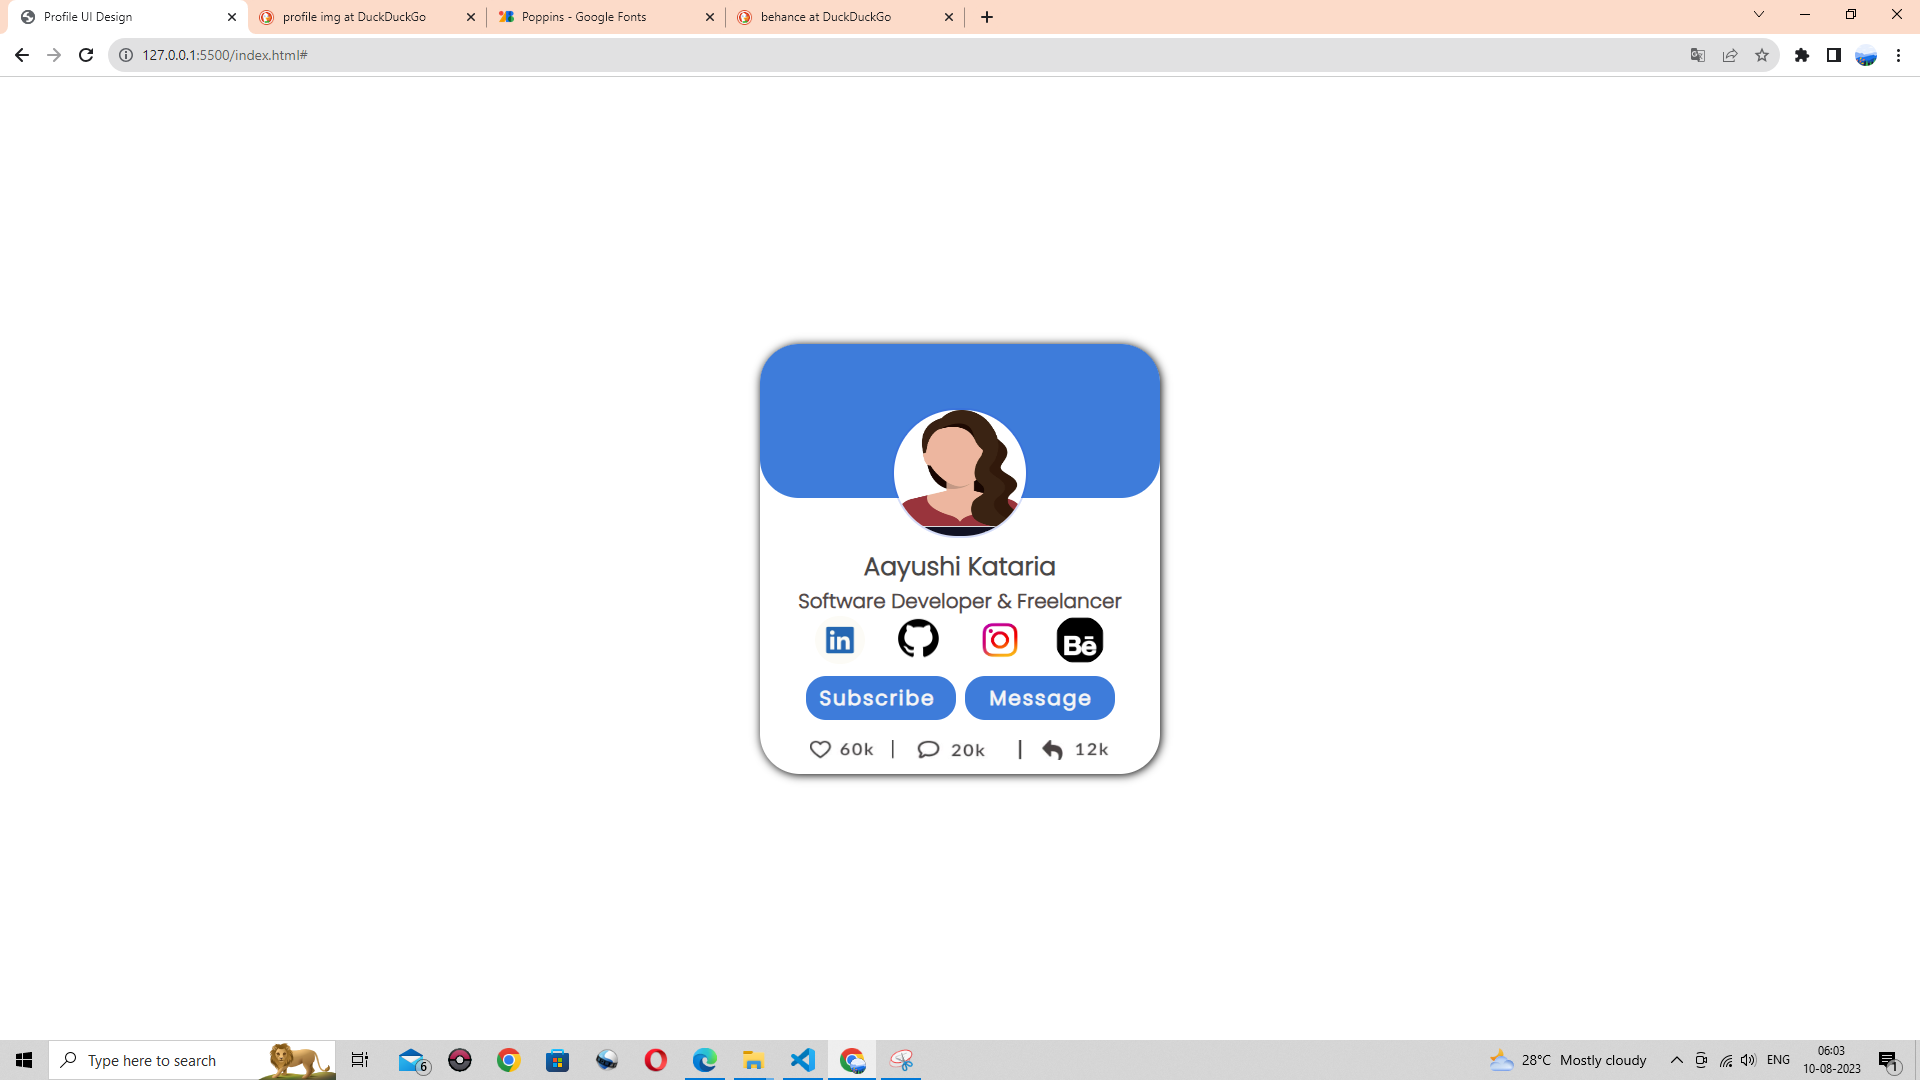Switch to the behance at DuckDuckGo tab
This screenshot has width=1920, height=1080.
pyautogui.click(x=824, y=16)
